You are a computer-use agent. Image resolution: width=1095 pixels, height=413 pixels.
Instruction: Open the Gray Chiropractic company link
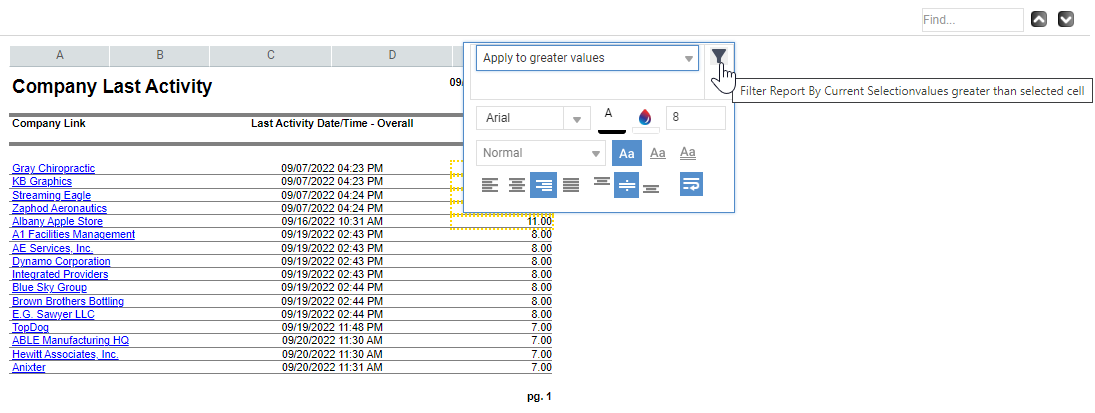pyautogui.click(x=53, y=168)
